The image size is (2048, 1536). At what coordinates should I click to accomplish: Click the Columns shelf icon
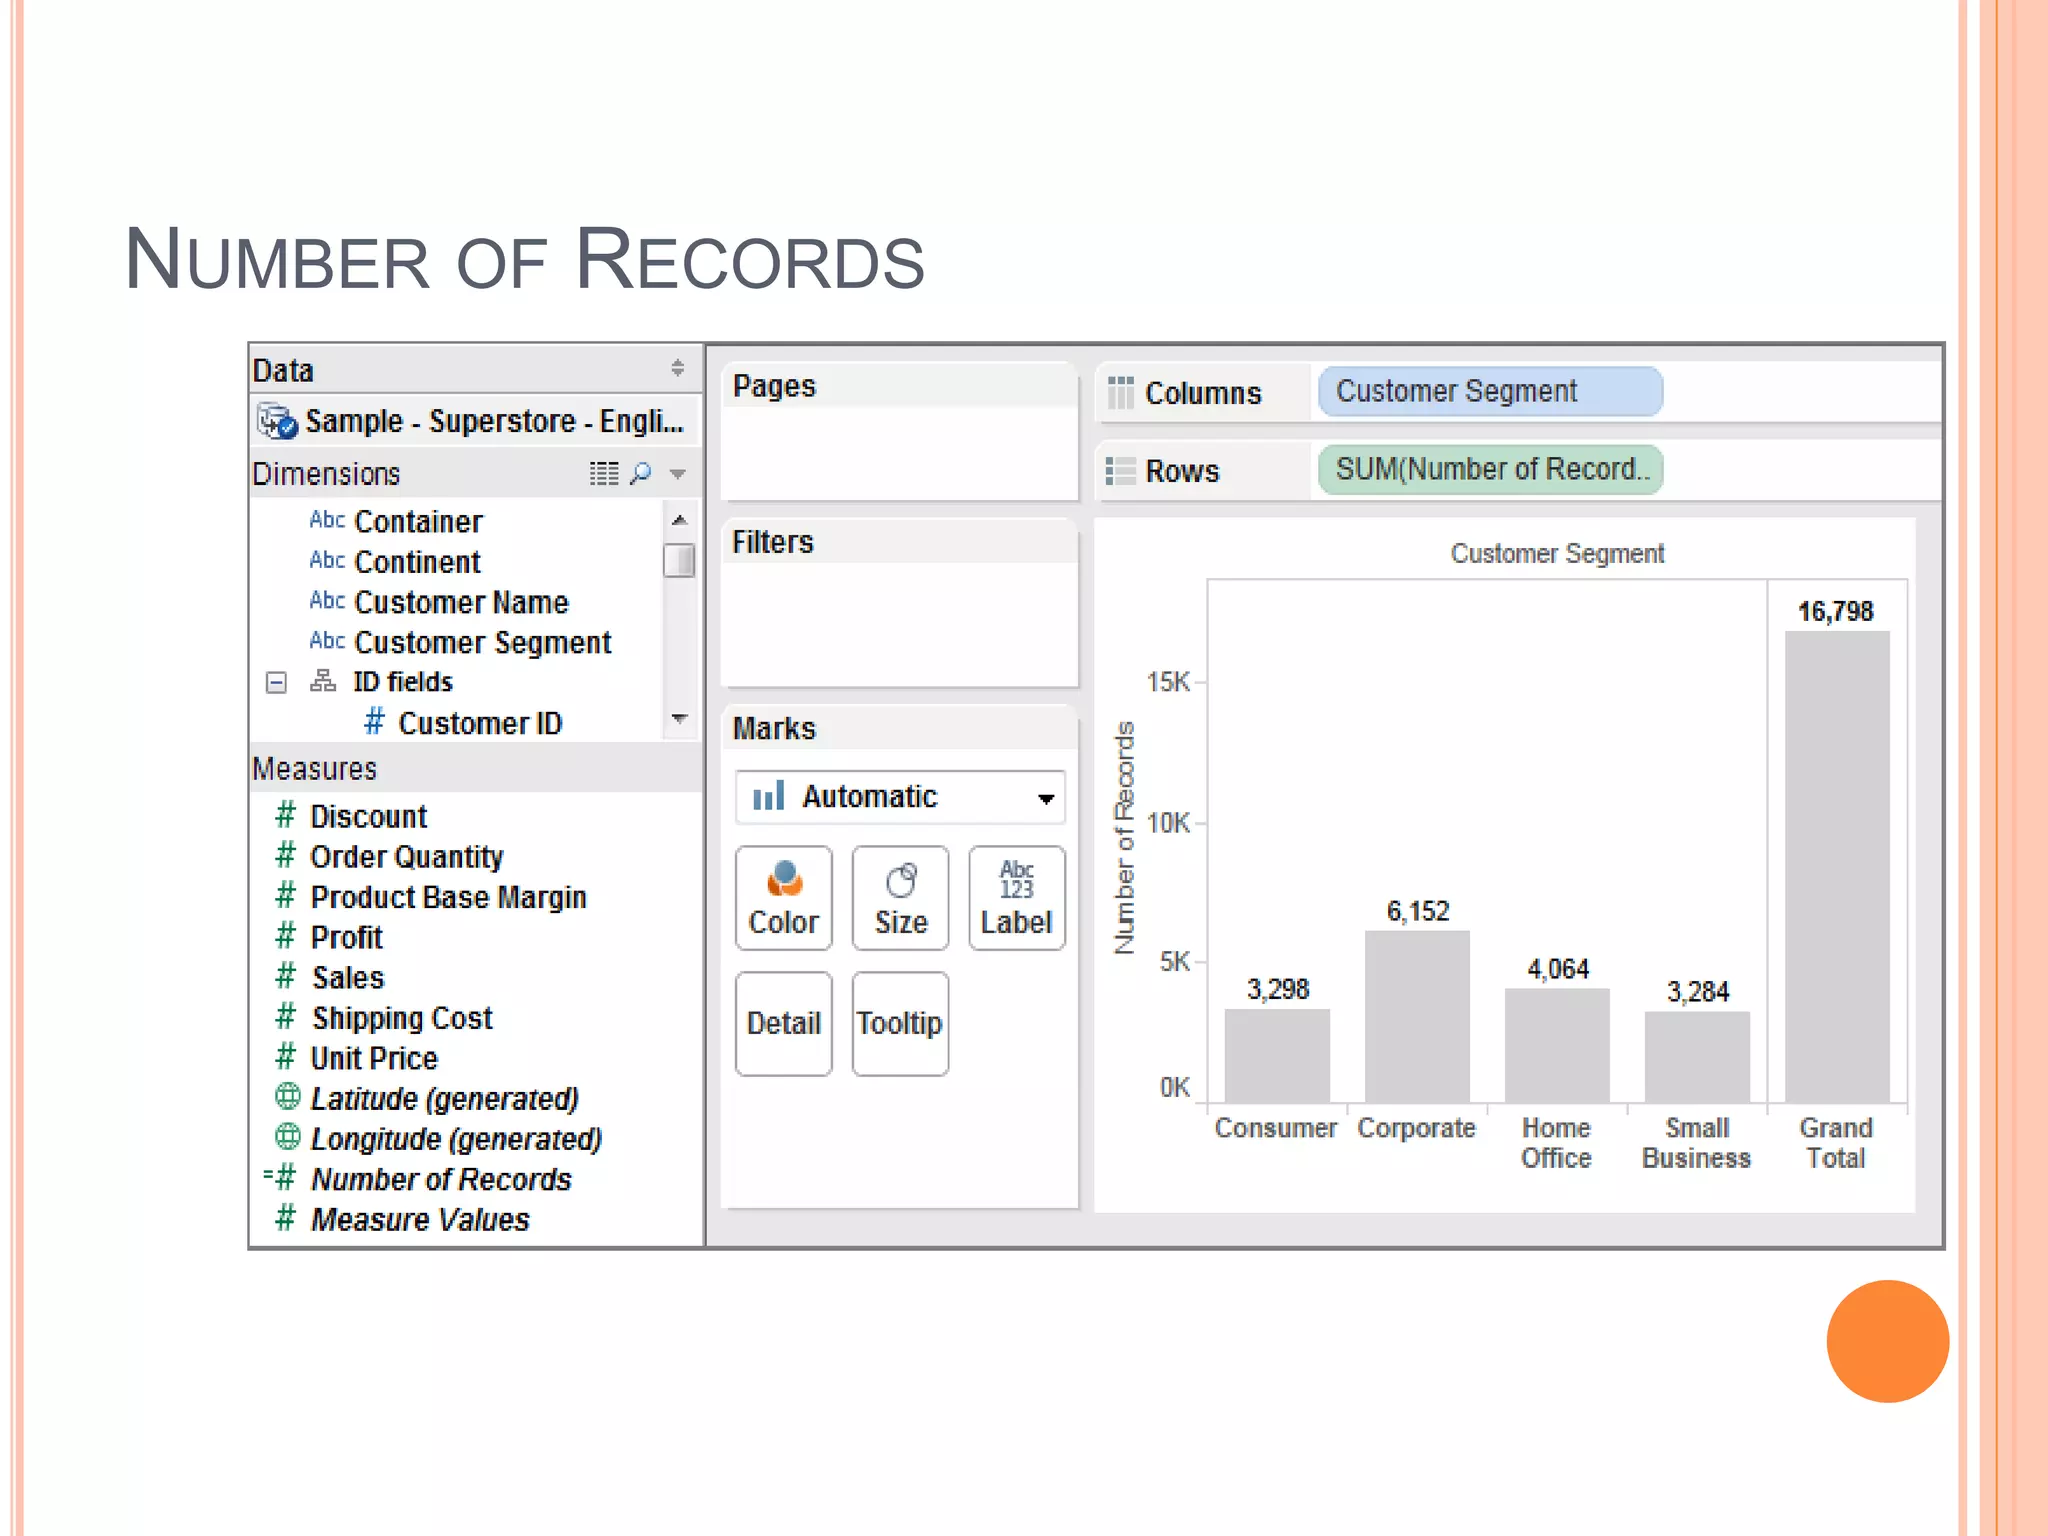[x=1120, y=393]
